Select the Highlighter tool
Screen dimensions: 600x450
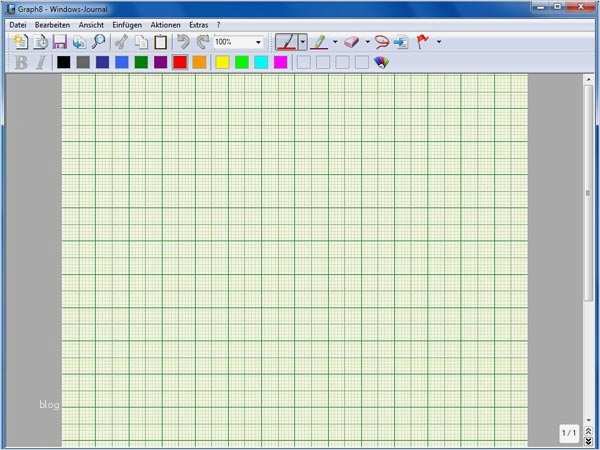319,42
